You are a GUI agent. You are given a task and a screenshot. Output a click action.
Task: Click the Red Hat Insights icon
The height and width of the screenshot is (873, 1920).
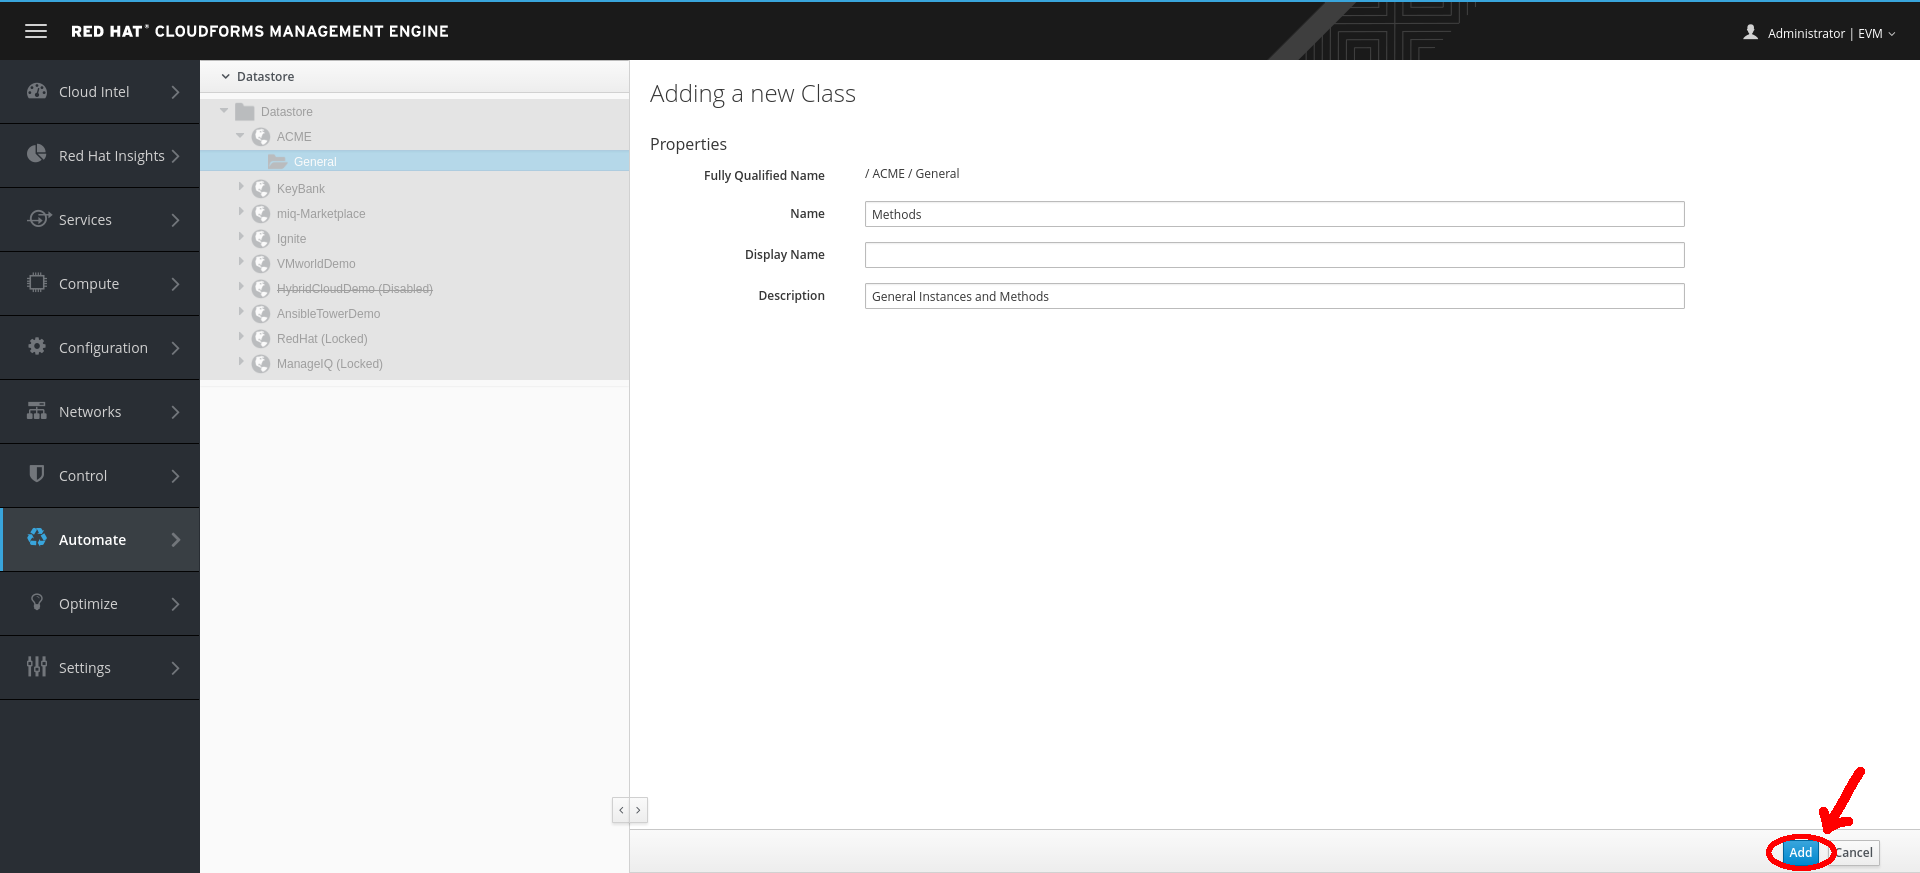point(37,154)
